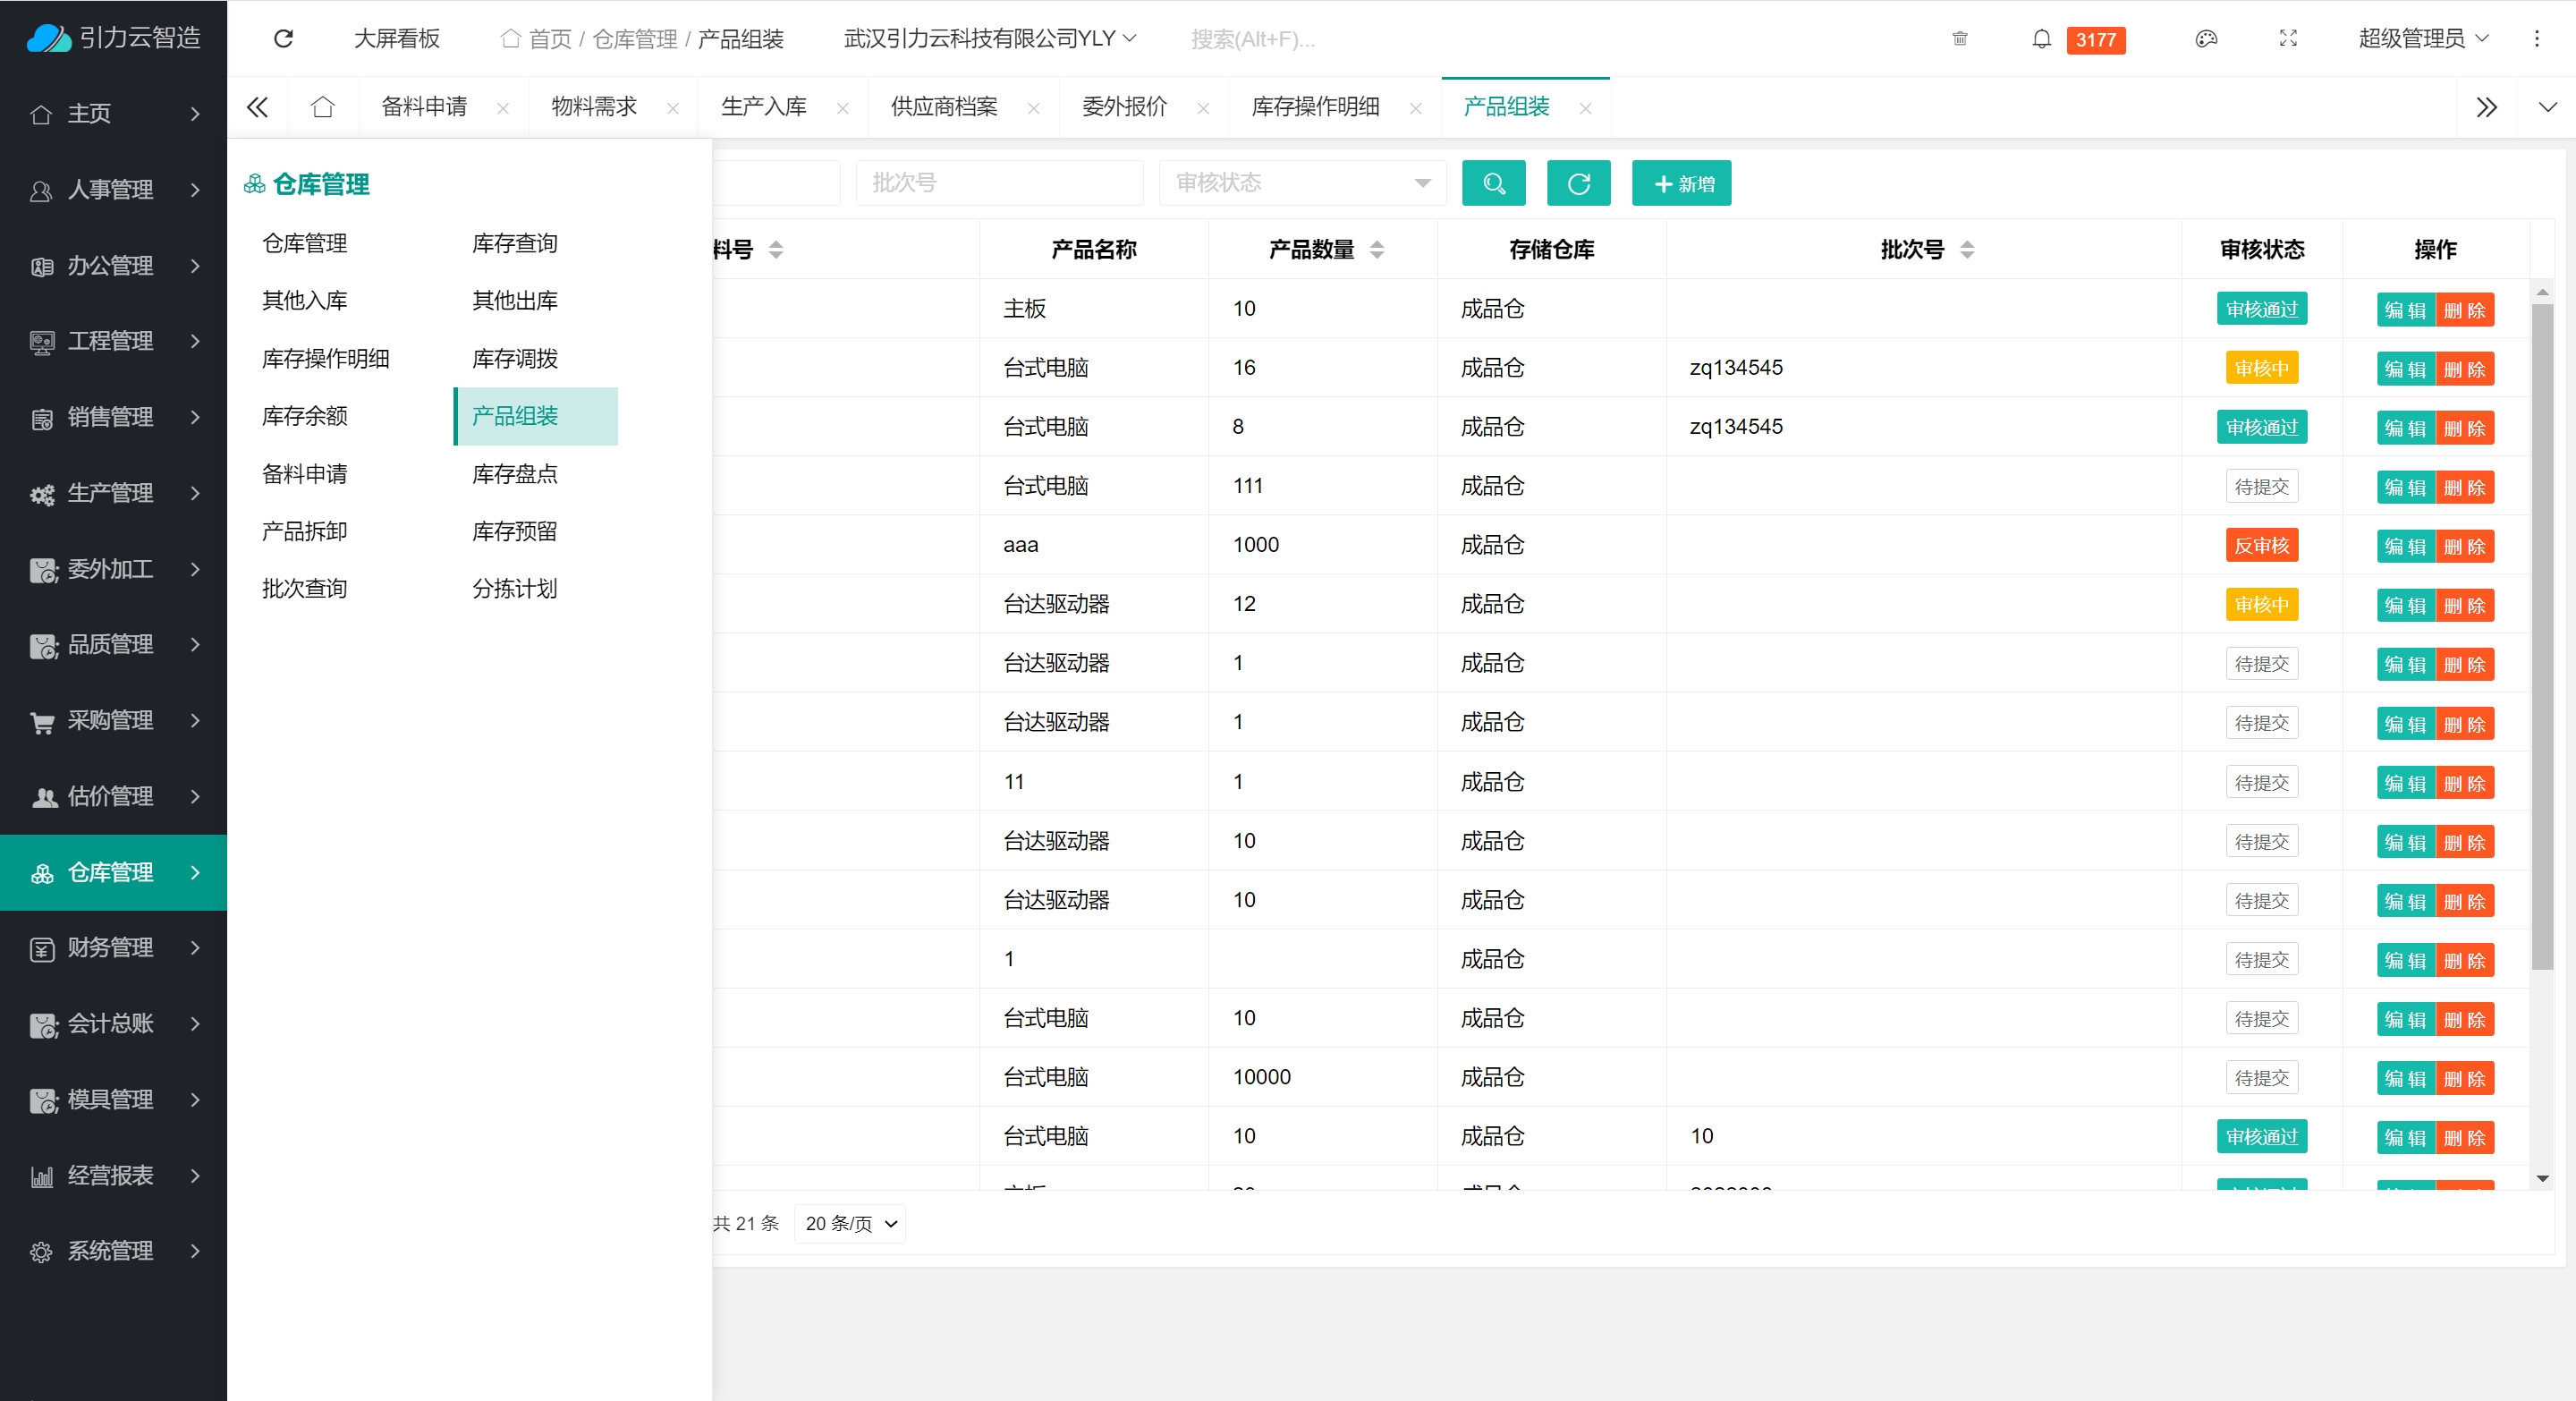
Task: Click the green reset refresh button
Action: pos(1578,183)
